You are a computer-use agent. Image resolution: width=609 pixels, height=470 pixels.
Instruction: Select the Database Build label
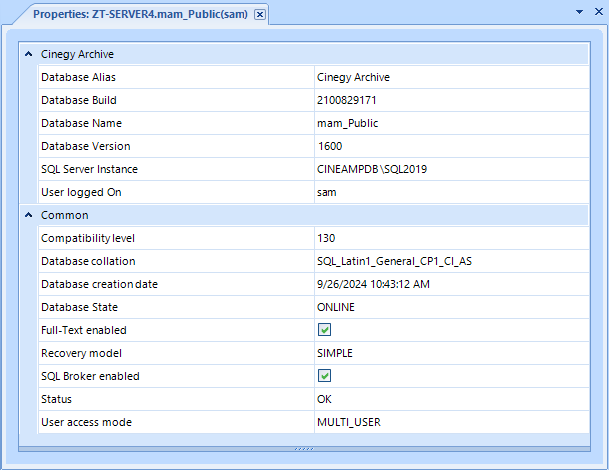coord(79,100)
